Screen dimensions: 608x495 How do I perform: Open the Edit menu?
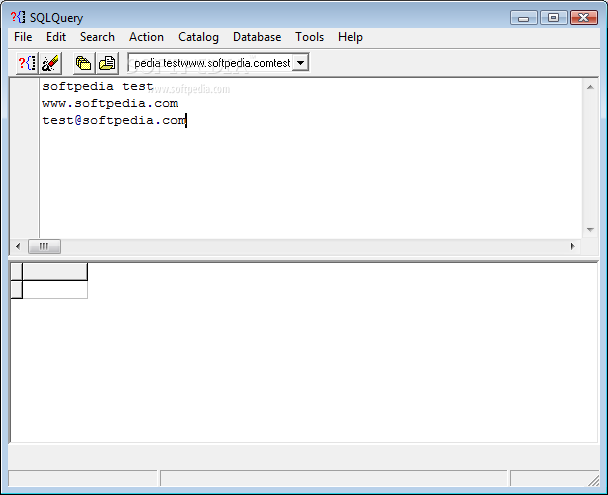pyautogui.click(x=56, y=37)
